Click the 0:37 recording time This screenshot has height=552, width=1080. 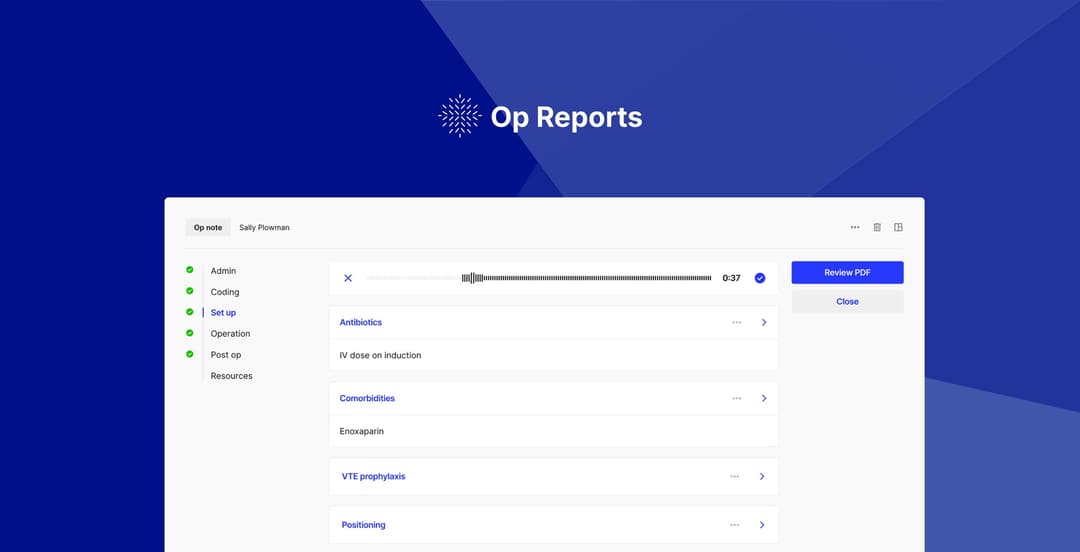pyautogui.click(x=731, y=278)
